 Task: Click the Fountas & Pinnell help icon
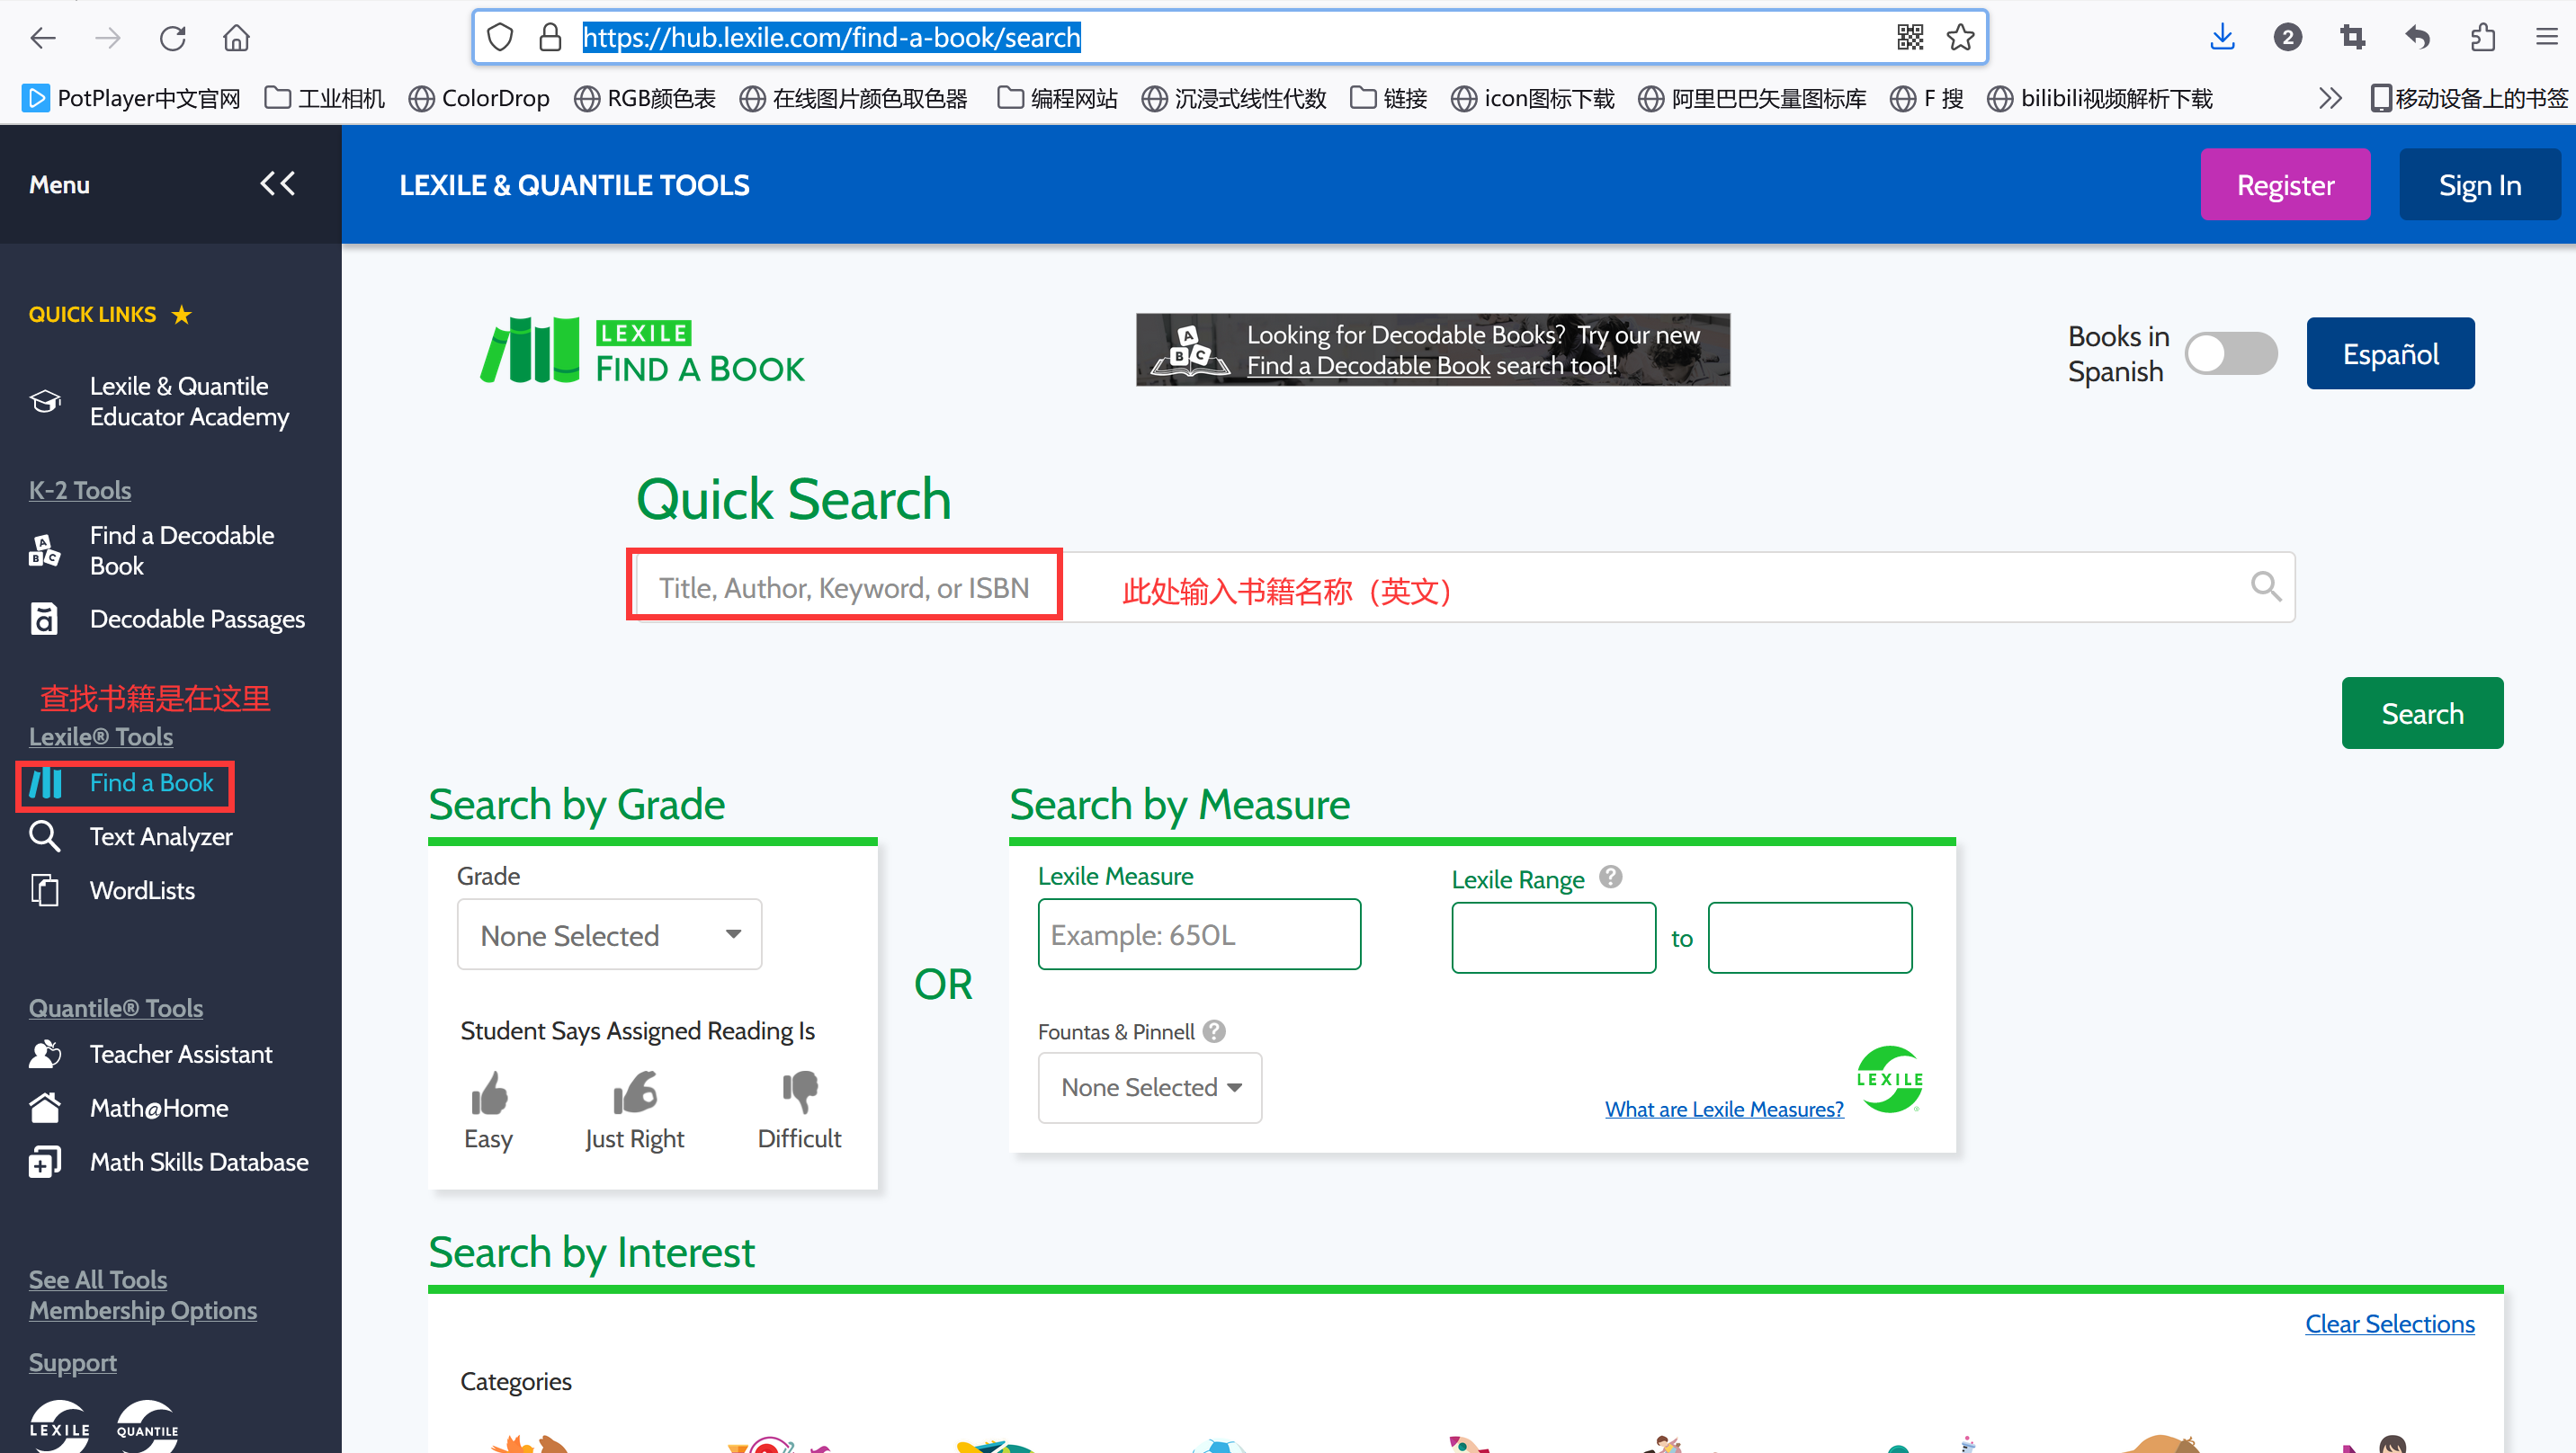1214,1031
